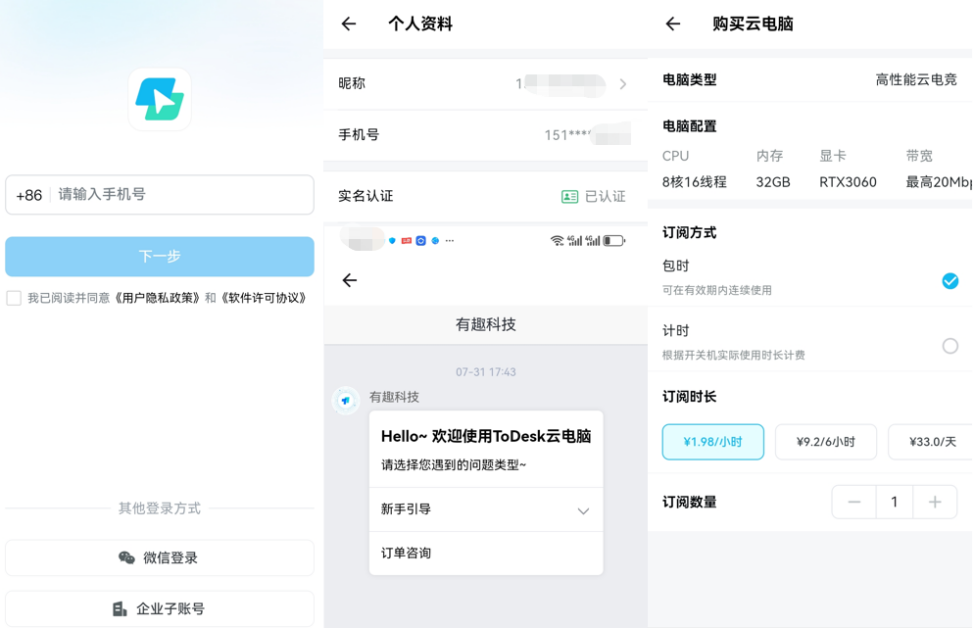The image size is (974, 628).
Task: Open 《软件许可协议》 link
Action: click(264, 298)
